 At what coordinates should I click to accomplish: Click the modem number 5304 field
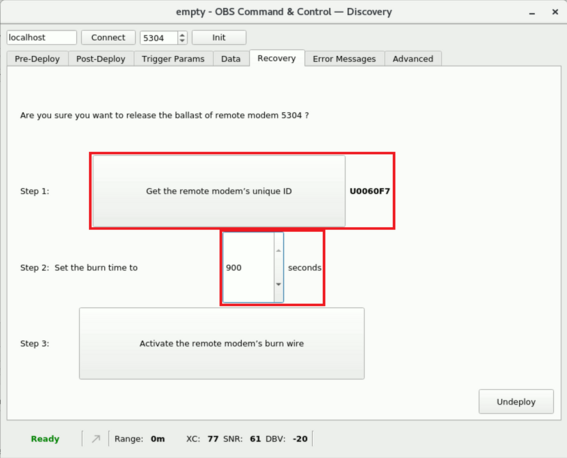click(x=159, y=38)
